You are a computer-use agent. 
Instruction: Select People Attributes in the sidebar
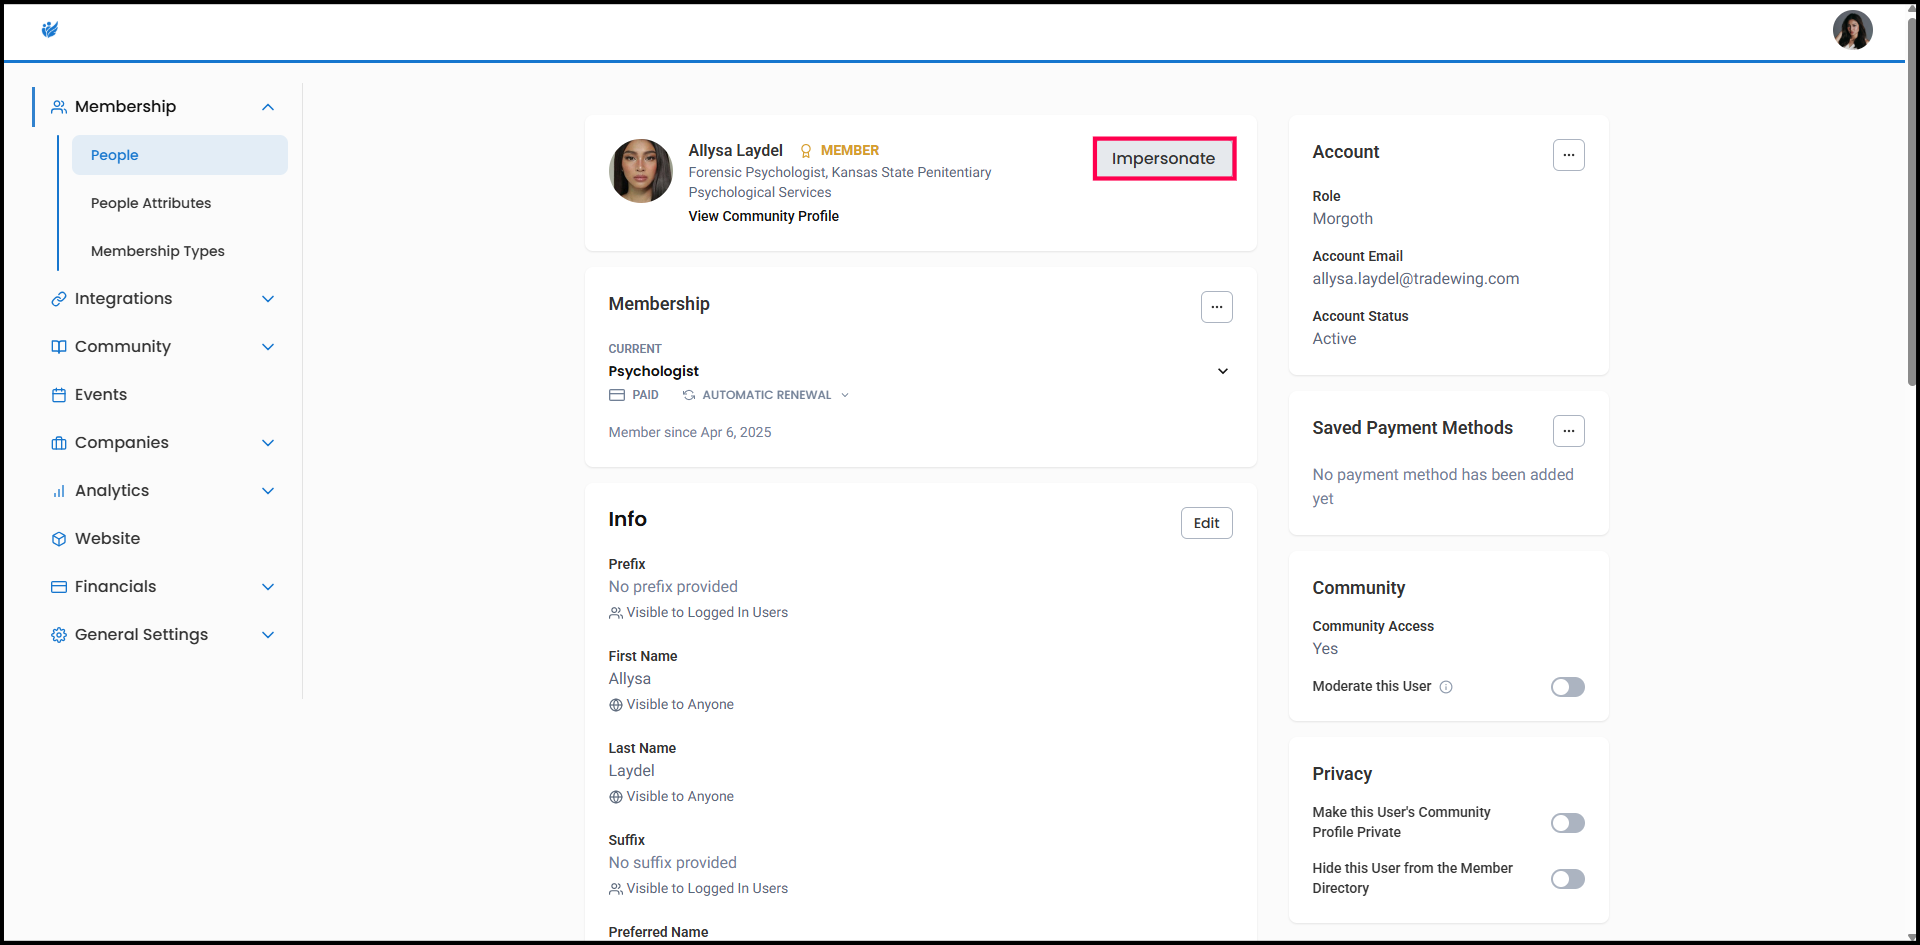click(151, 203)
